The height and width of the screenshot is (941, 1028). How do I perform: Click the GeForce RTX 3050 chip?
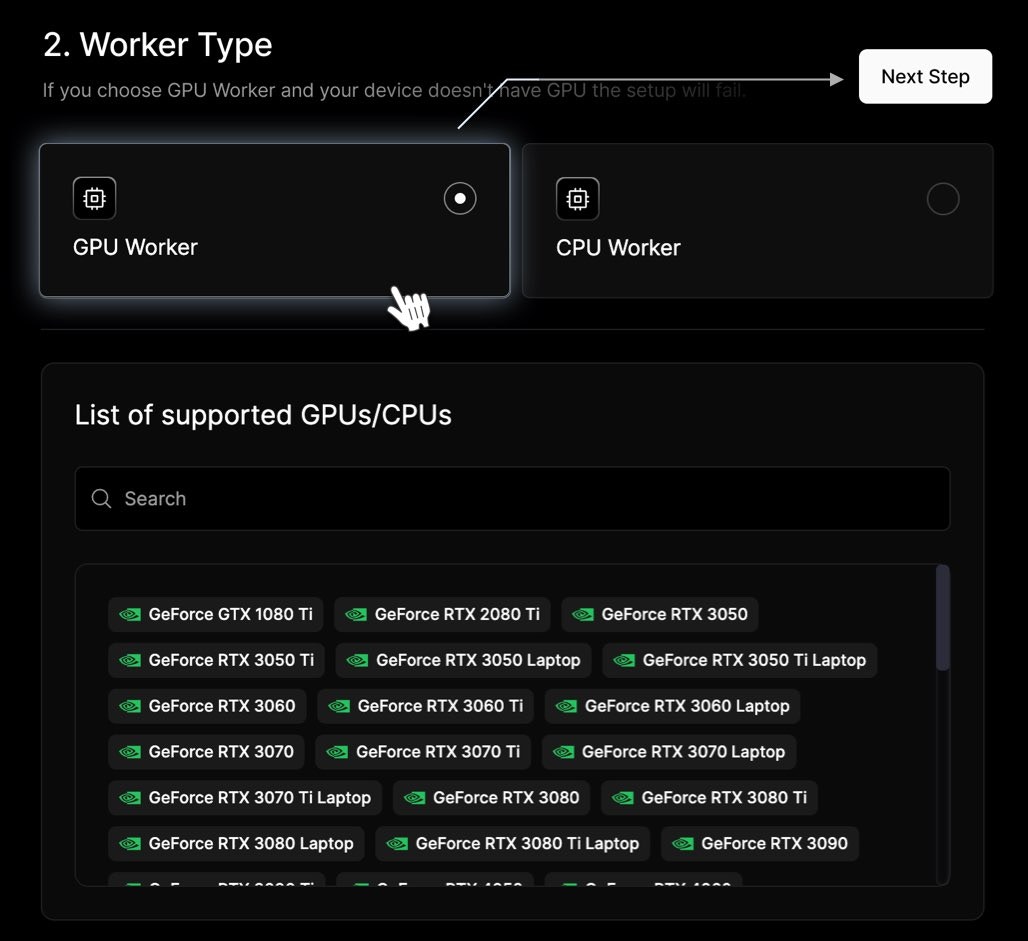(x=660, y=614)
